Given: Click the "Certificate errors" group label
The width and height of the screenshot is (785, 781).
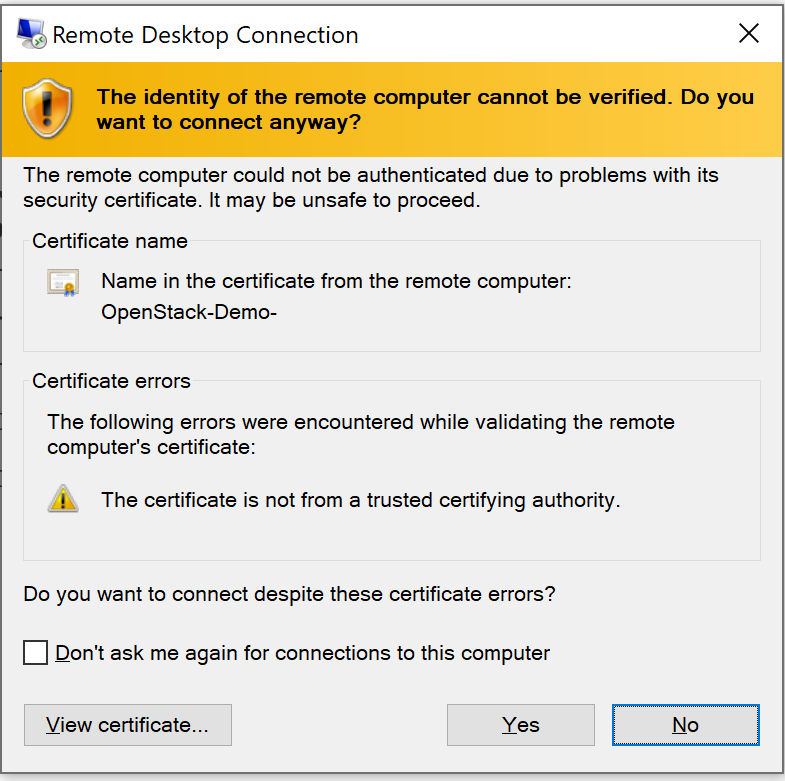Looking at the screenshot, I should tap(111, 381).
